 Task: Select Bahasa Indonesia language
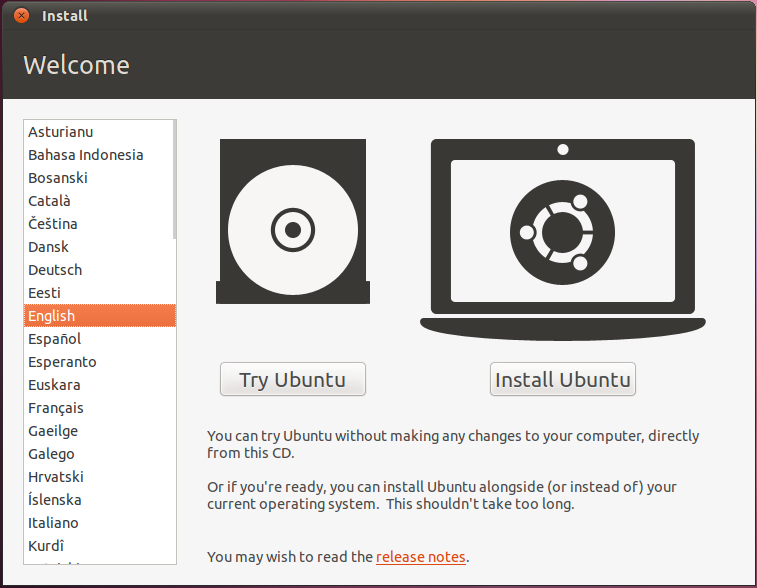99,155
